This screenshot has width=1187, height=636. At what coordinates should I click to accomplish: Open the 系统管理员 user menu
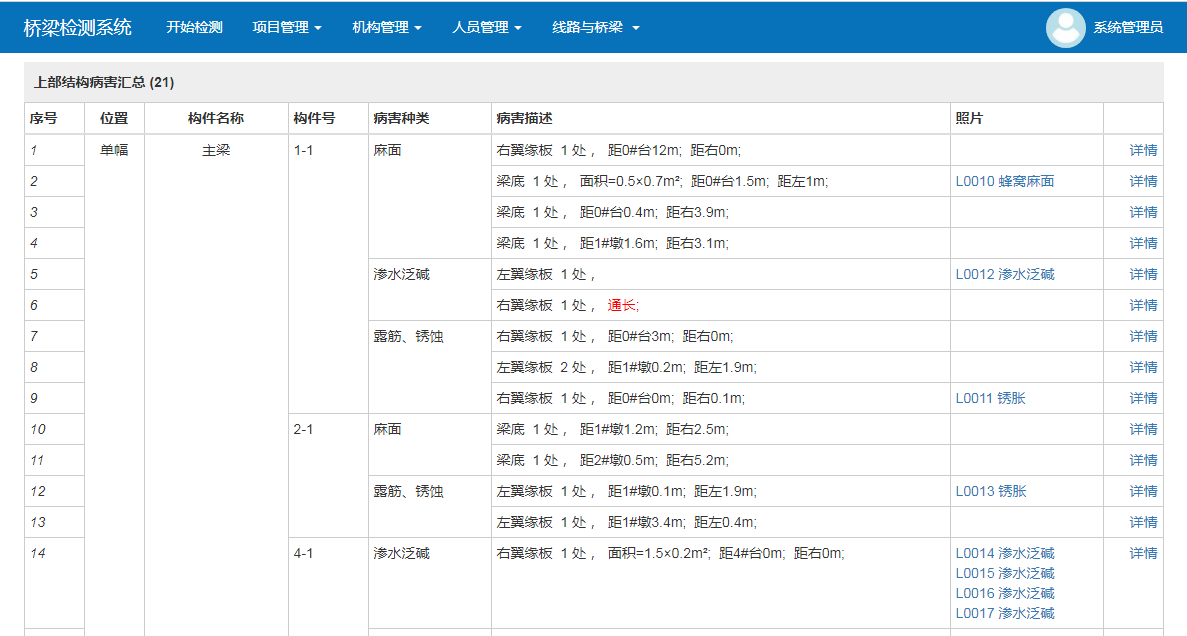pos(1128,28)
